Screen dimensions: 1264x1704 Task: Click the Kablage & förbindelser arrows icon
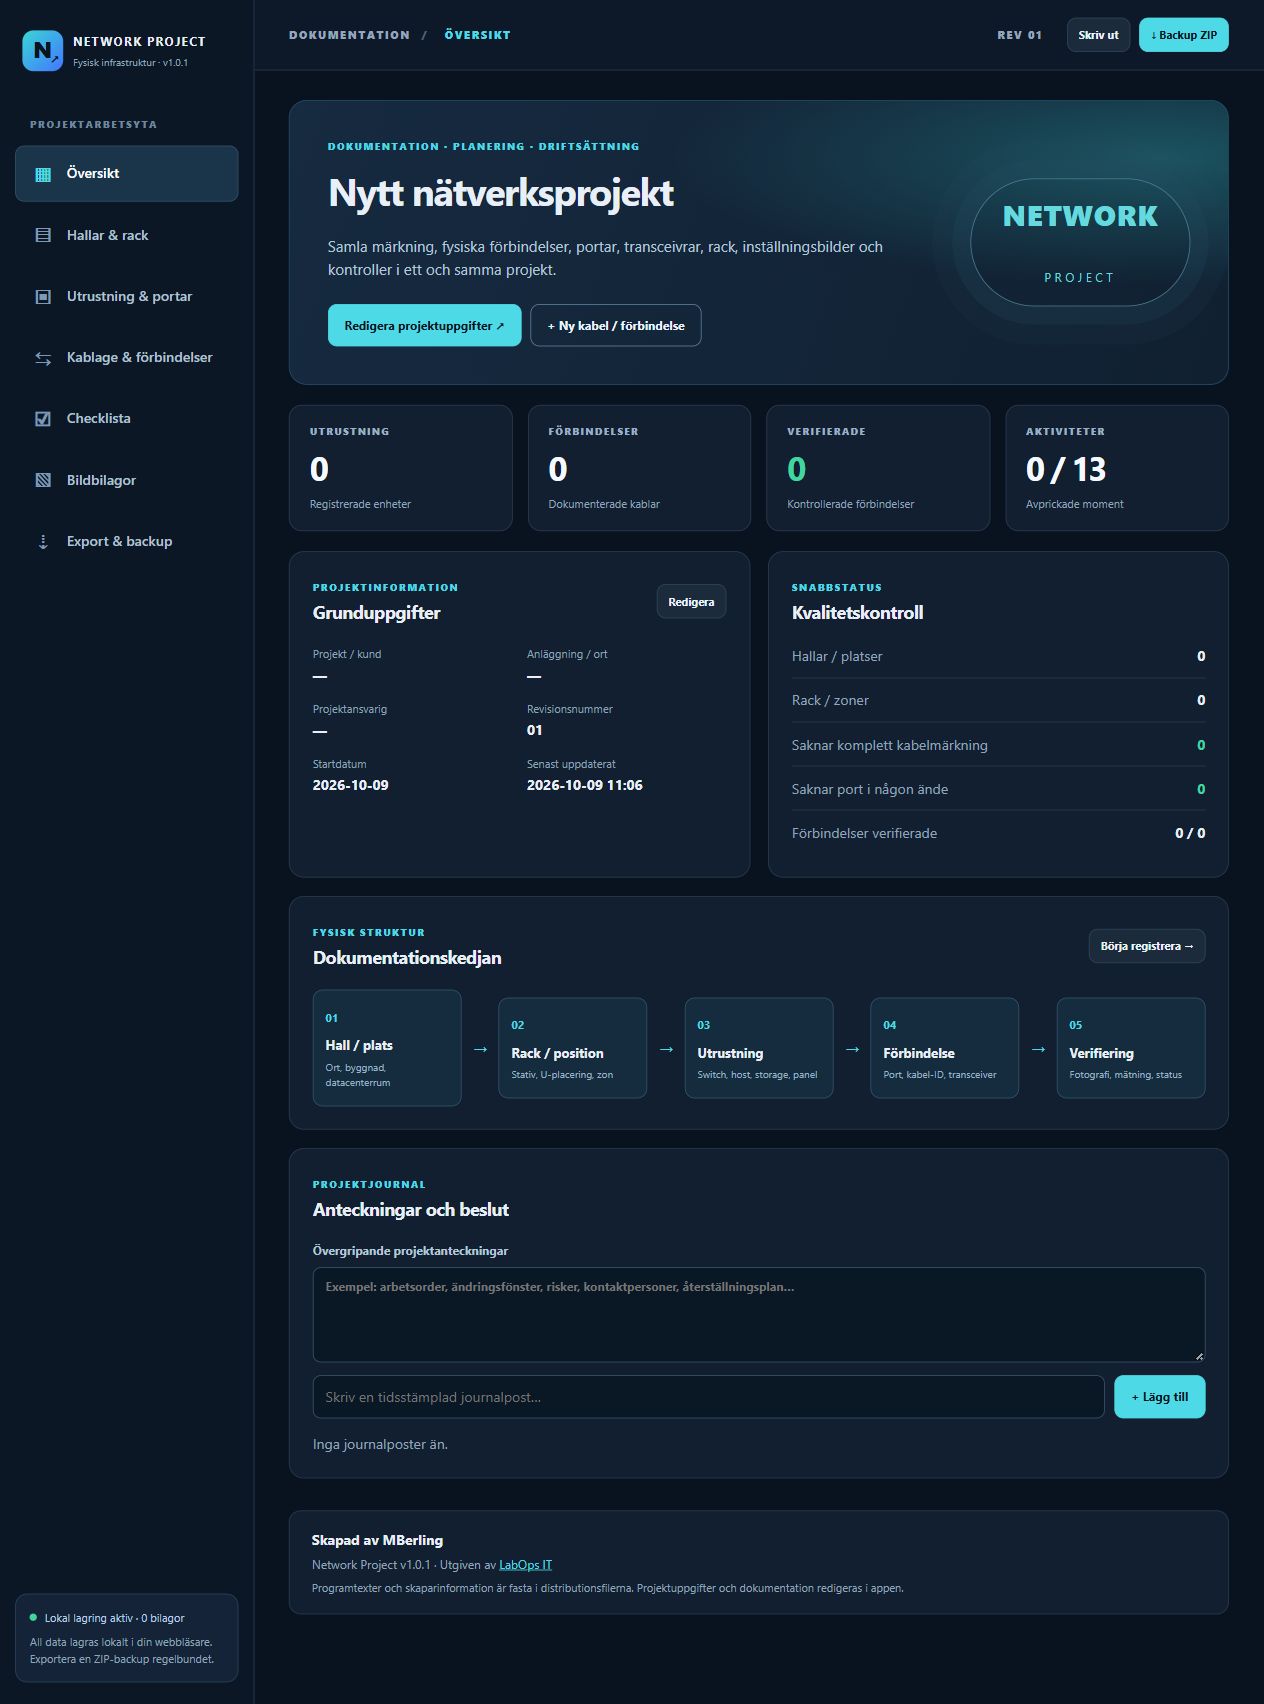(43, 358)
